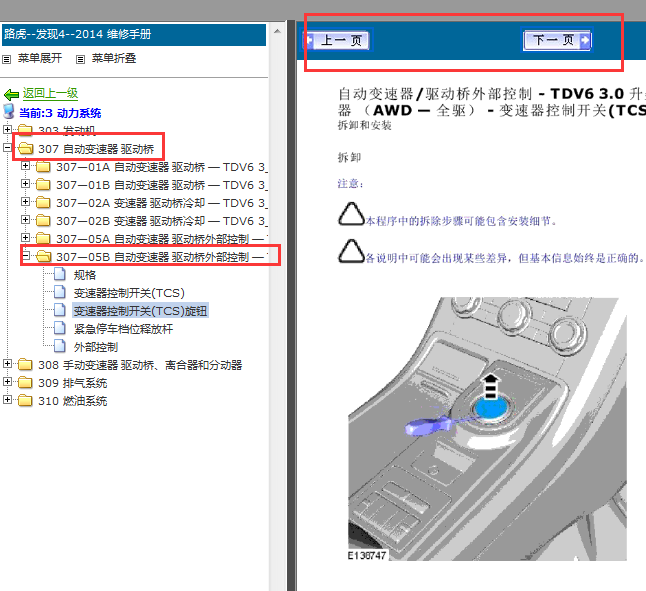
Task: Expand the 310 燃油系统 node
Action: coord(7,399)
